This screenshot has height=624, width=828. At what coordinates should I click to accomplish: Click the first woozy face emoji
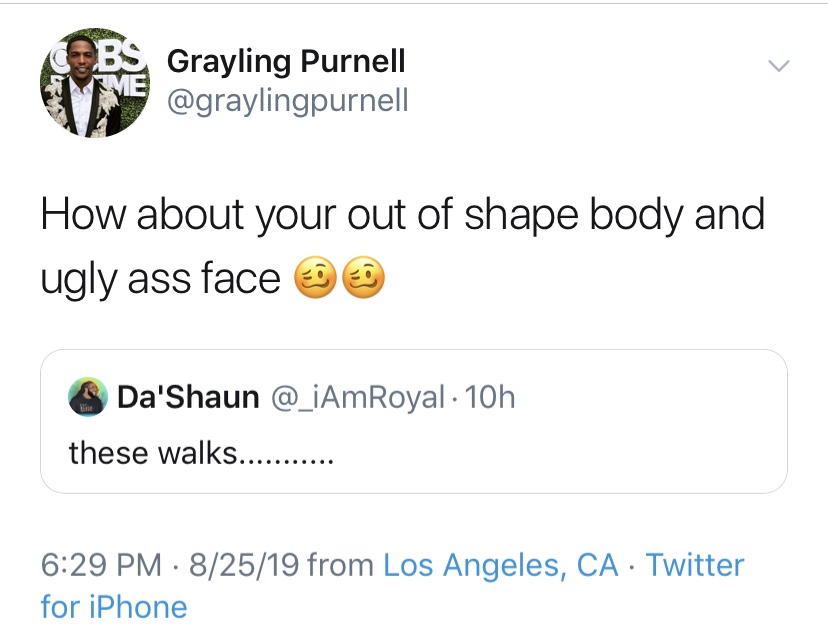pos(312,281)
